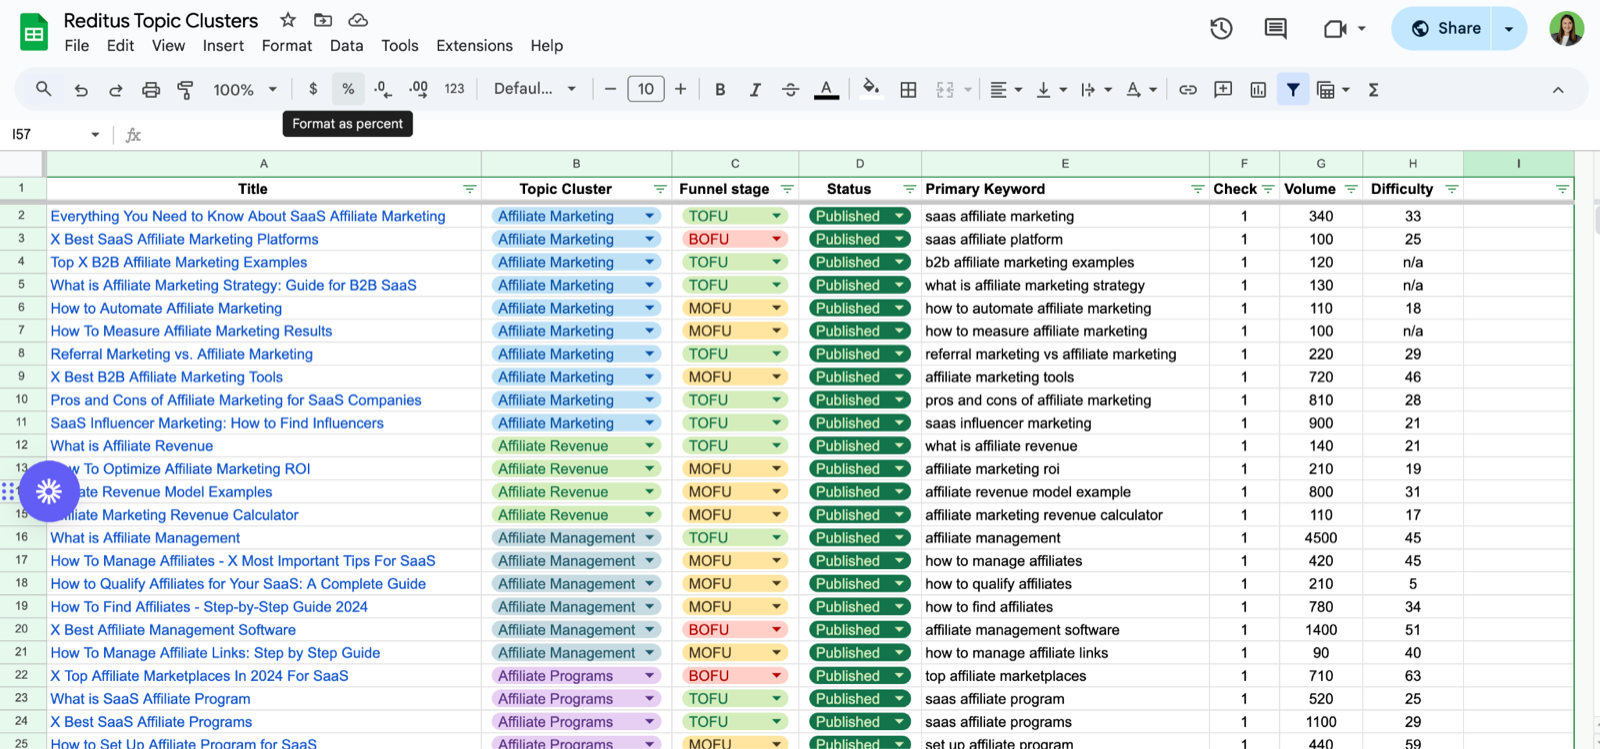The image size is (1600, 749).
Task: Apply currency format with dollar icon
Action: (313, 89)
